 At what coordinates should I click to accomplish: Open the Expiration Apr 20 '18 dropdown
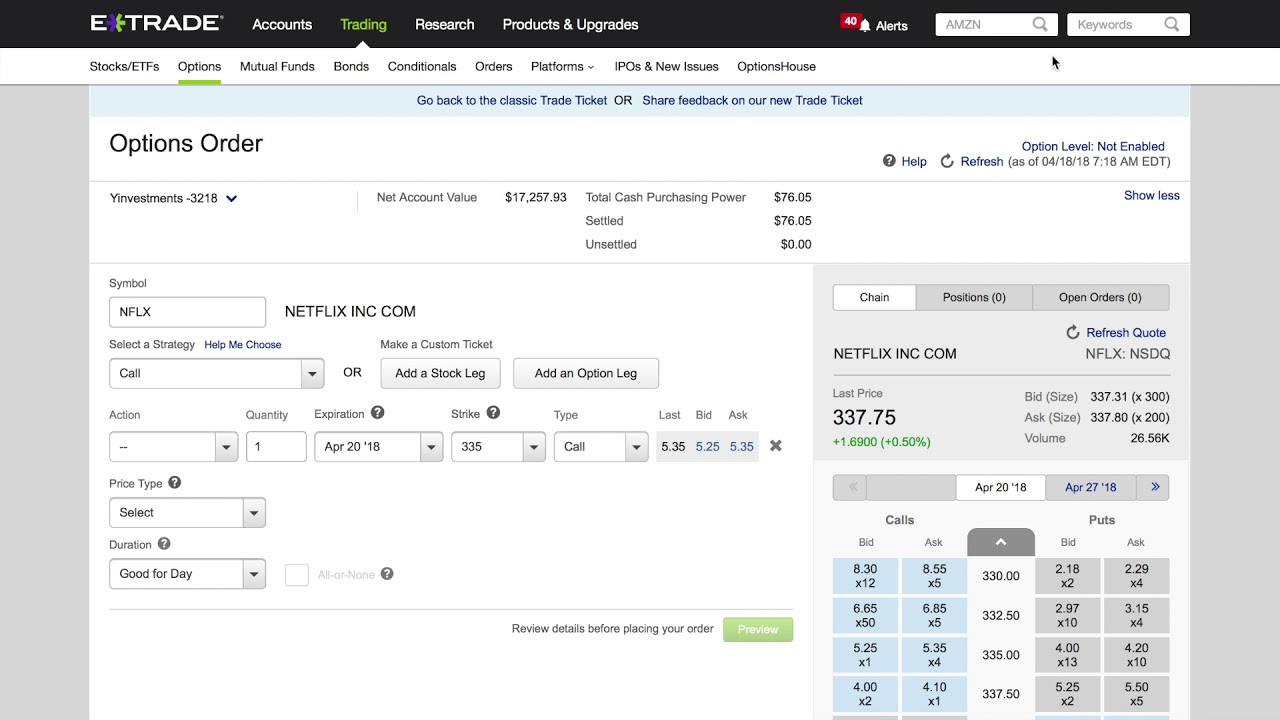click(378, 447)
